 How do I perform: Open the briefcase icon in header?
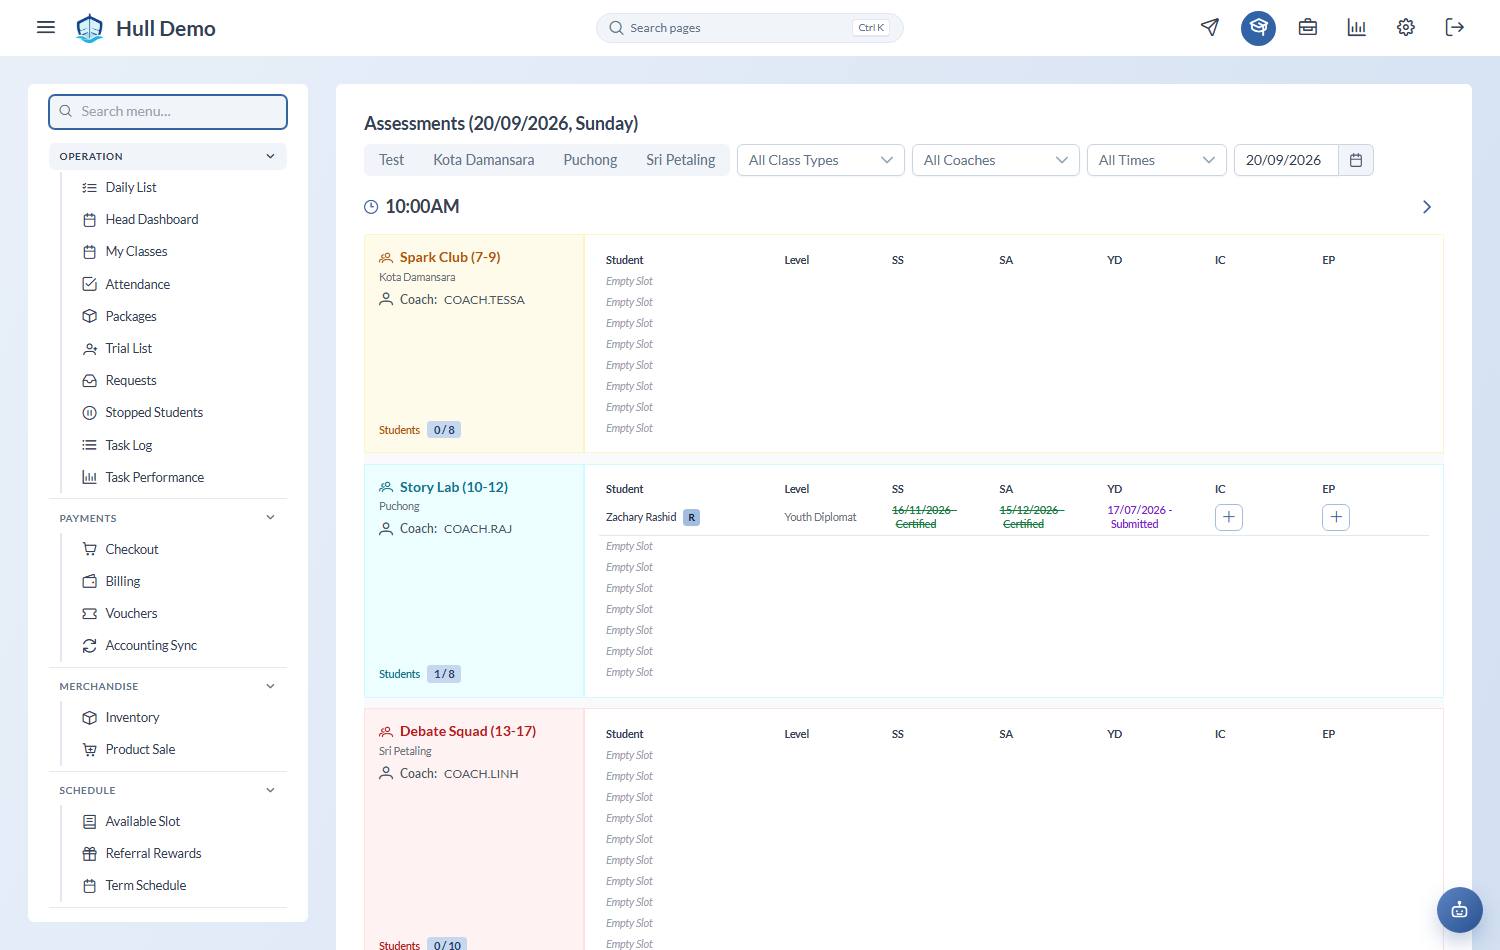1308,27
